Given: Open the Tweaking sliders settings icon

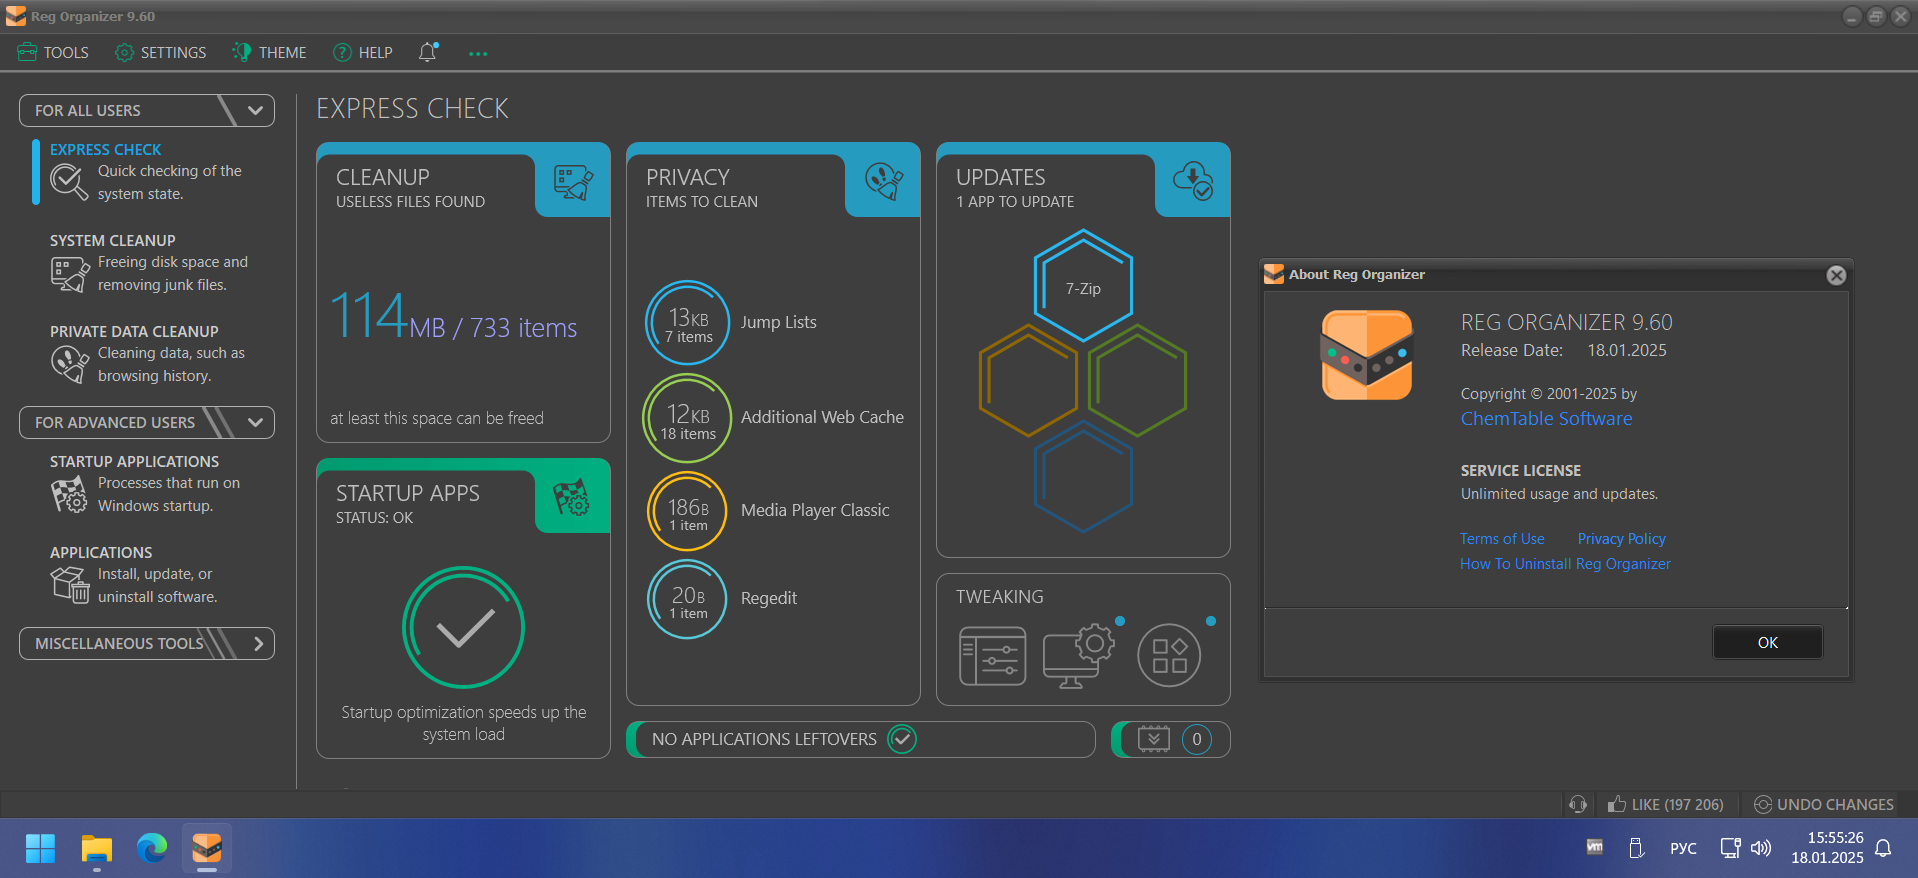Looking at the screenshot, I should click(x=992, y=656).
